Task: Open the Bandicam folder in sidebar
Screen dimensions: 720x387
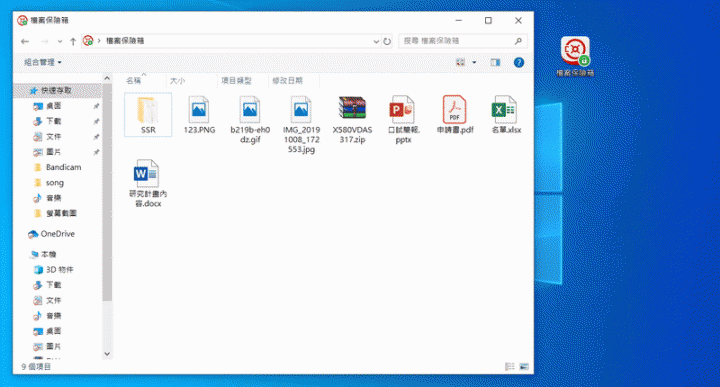Action: coord(63,168)
